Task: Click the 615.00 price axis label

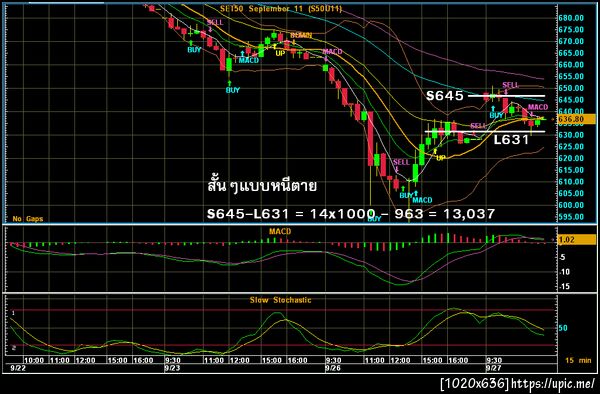Action: tap(571, 170)
